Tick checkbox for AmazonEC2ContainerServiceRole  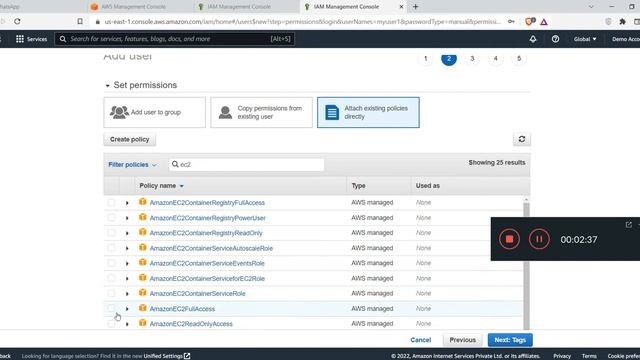click(111, 293)
